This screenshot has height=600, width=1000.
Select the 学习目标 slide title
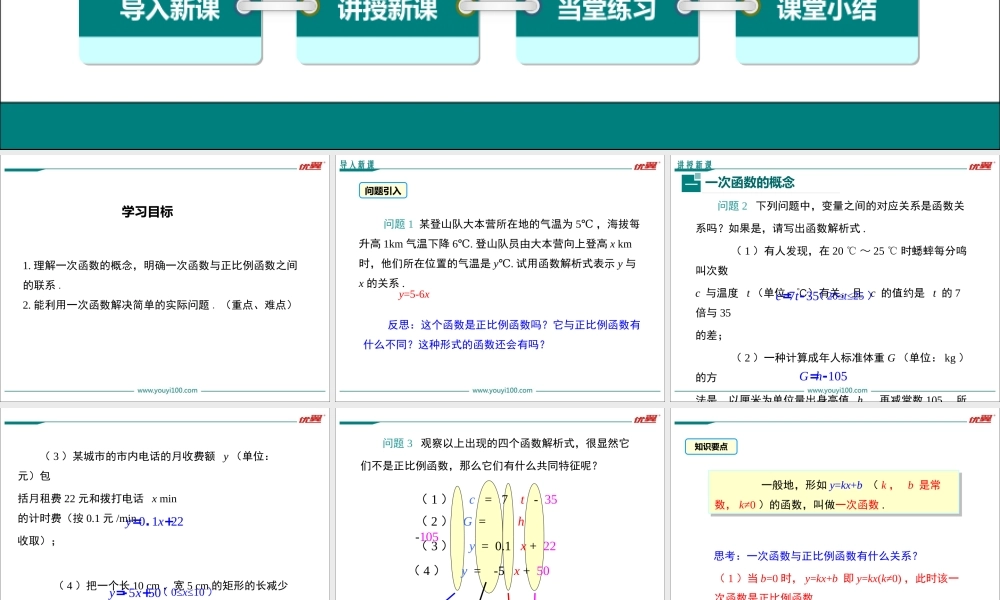pos(147,212)
